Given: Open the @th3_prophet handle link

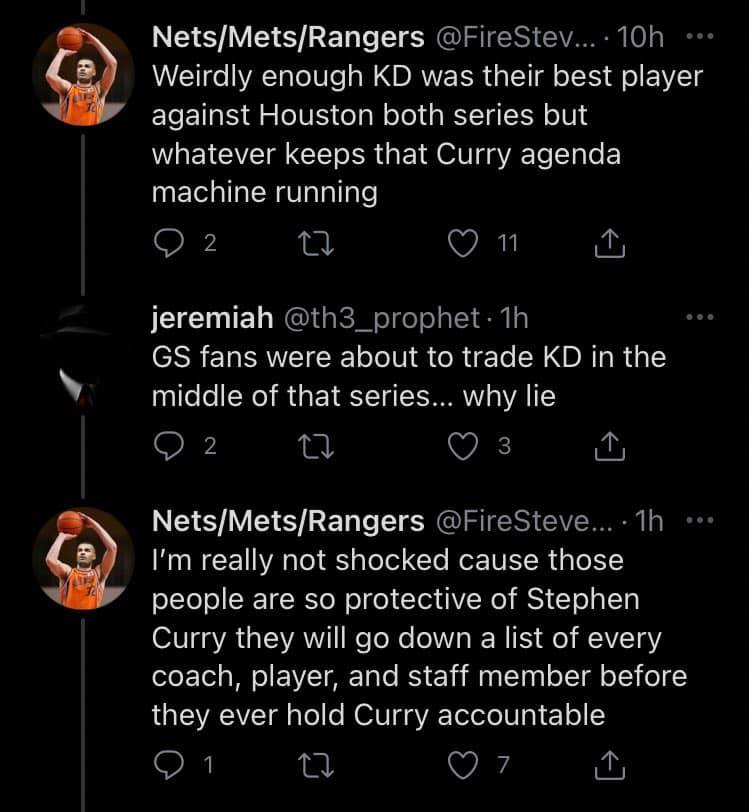Looking at the screenshot, I should tap(382, 318).
